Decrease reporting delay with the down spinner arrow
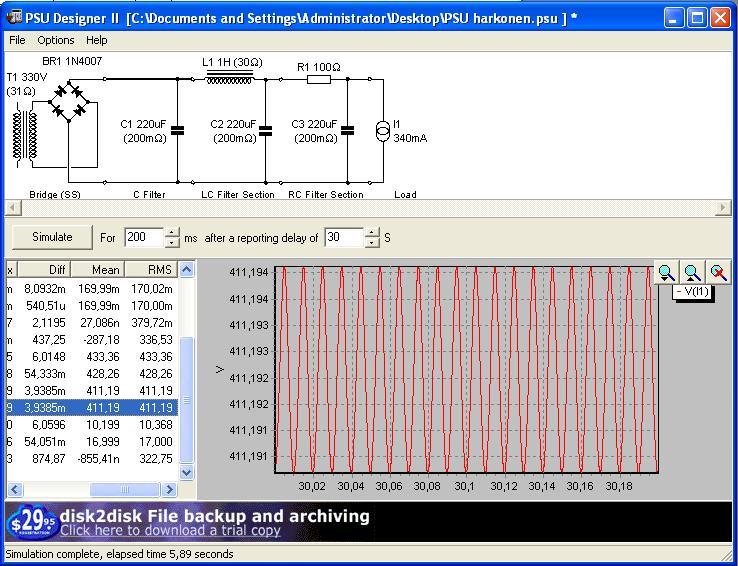This screenshot has width=738, height=566. 372,243
